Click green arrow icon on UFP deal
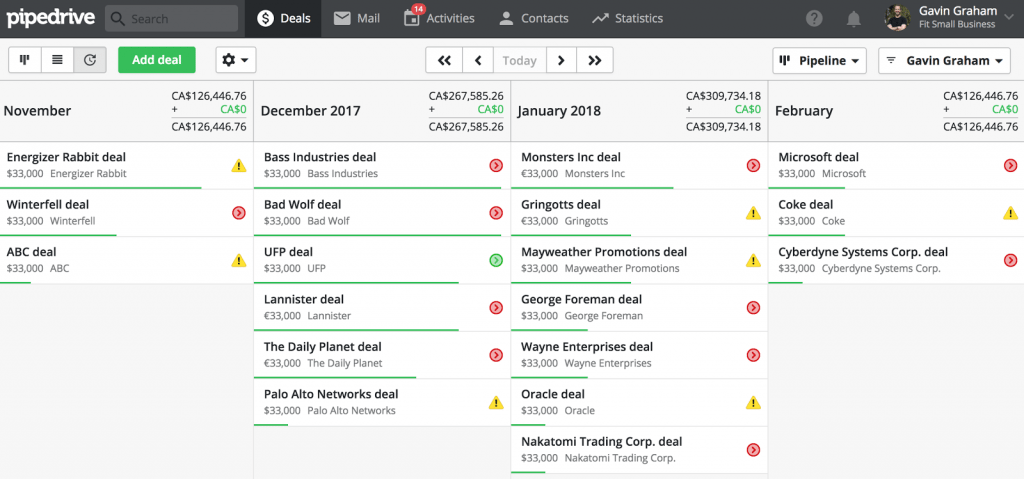 496,260
